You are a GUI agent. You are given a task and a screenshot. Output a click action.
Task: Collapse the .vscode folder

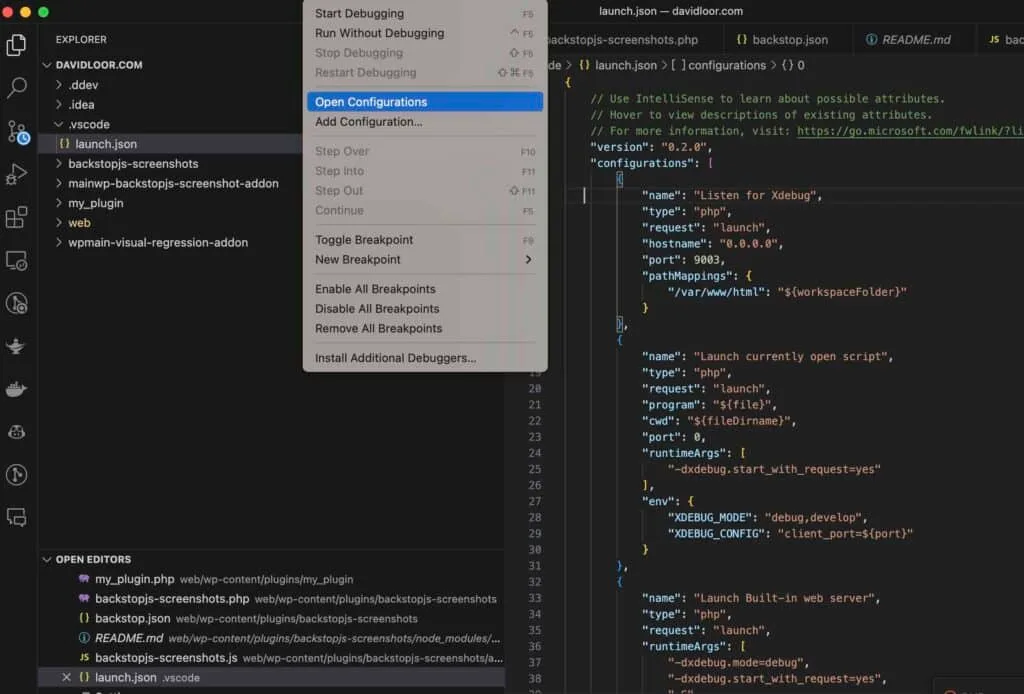point(59,124)
